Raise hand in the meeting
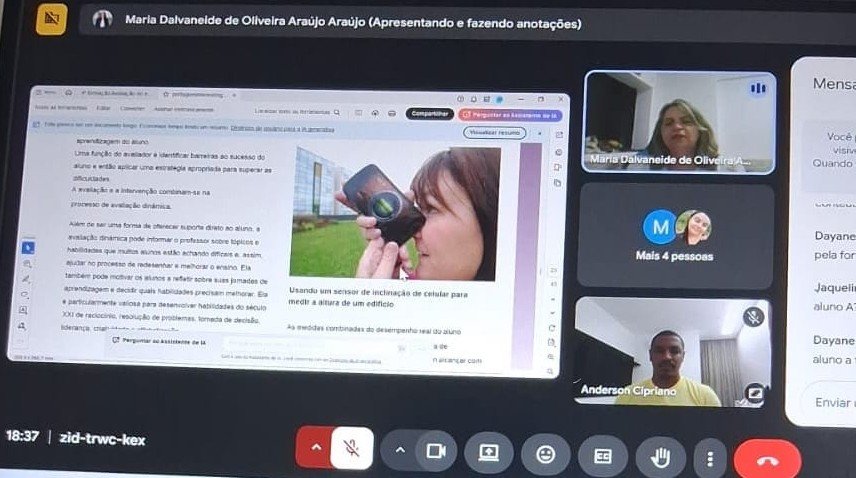 click(x=660, y=457)
